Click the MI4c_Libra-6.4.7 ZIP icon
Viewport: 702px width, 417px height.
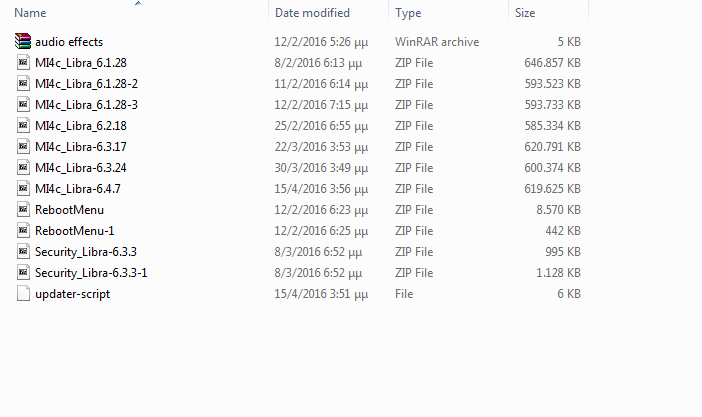pos(24,189)
